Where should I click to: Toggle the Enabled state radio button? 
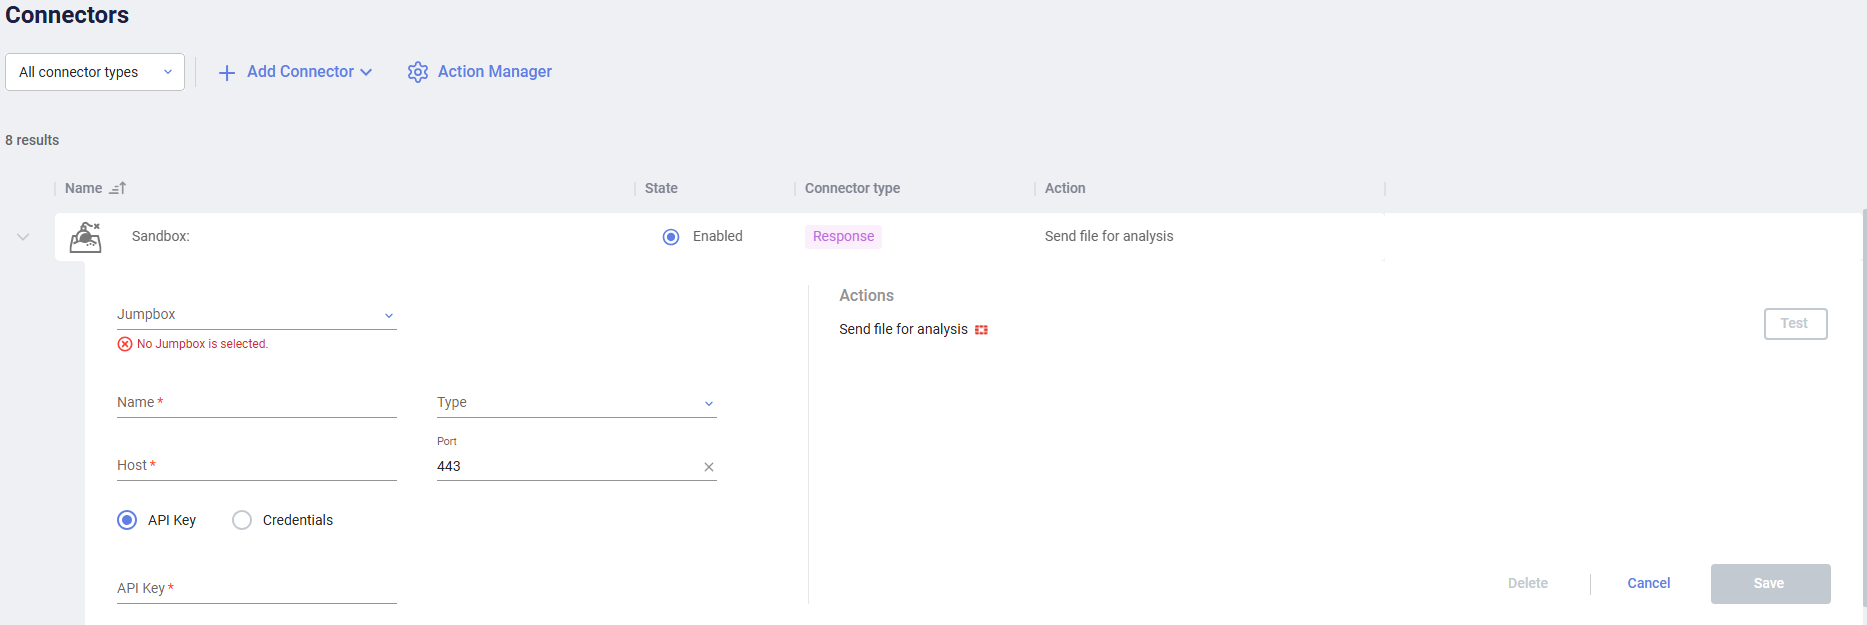671,237
